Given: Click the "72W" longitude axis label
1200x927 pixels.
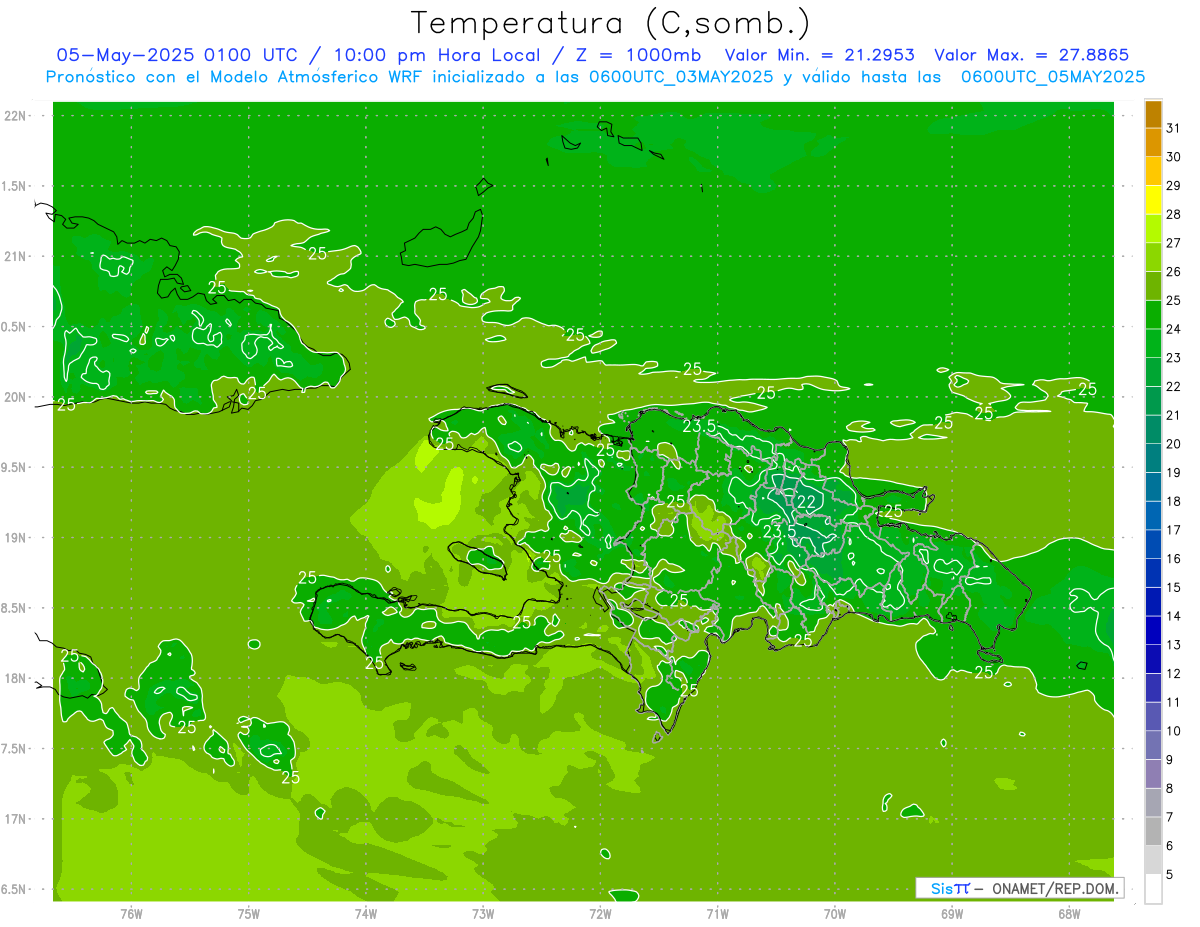Looking at the screenshot, I should (x=600, y=914).
